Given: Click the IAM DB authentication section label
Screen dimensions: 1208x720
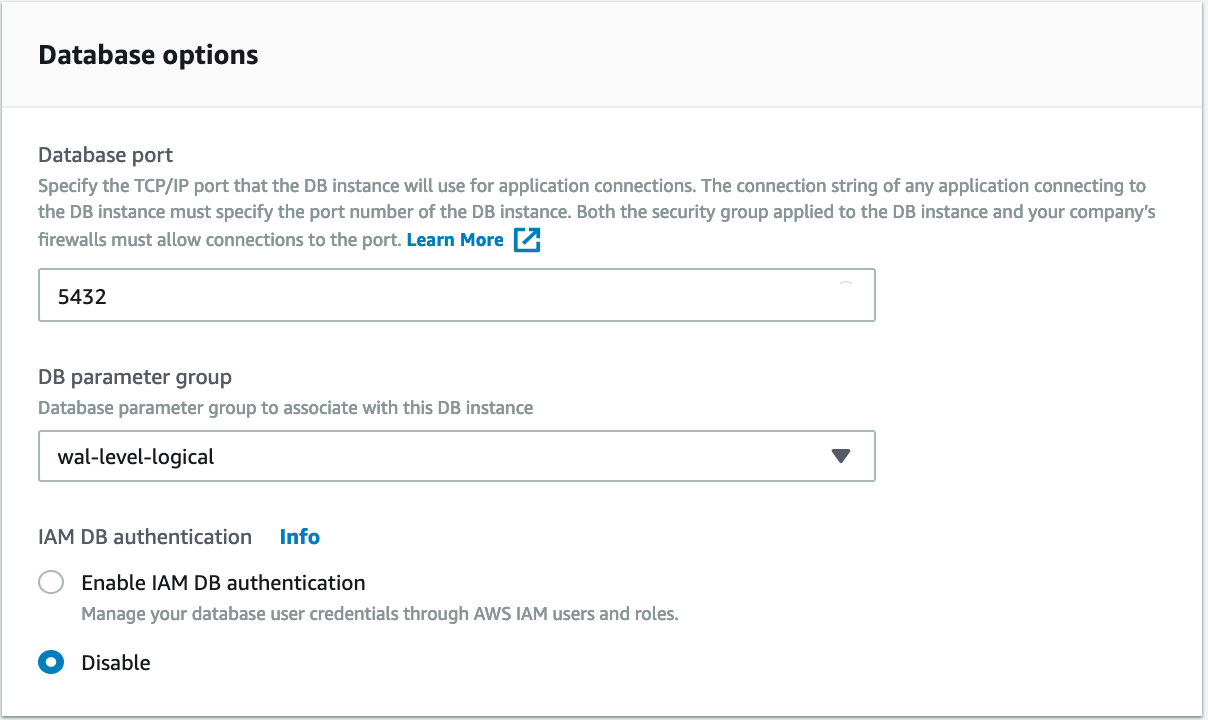Looking at the screenshot, I should [145, 537].
